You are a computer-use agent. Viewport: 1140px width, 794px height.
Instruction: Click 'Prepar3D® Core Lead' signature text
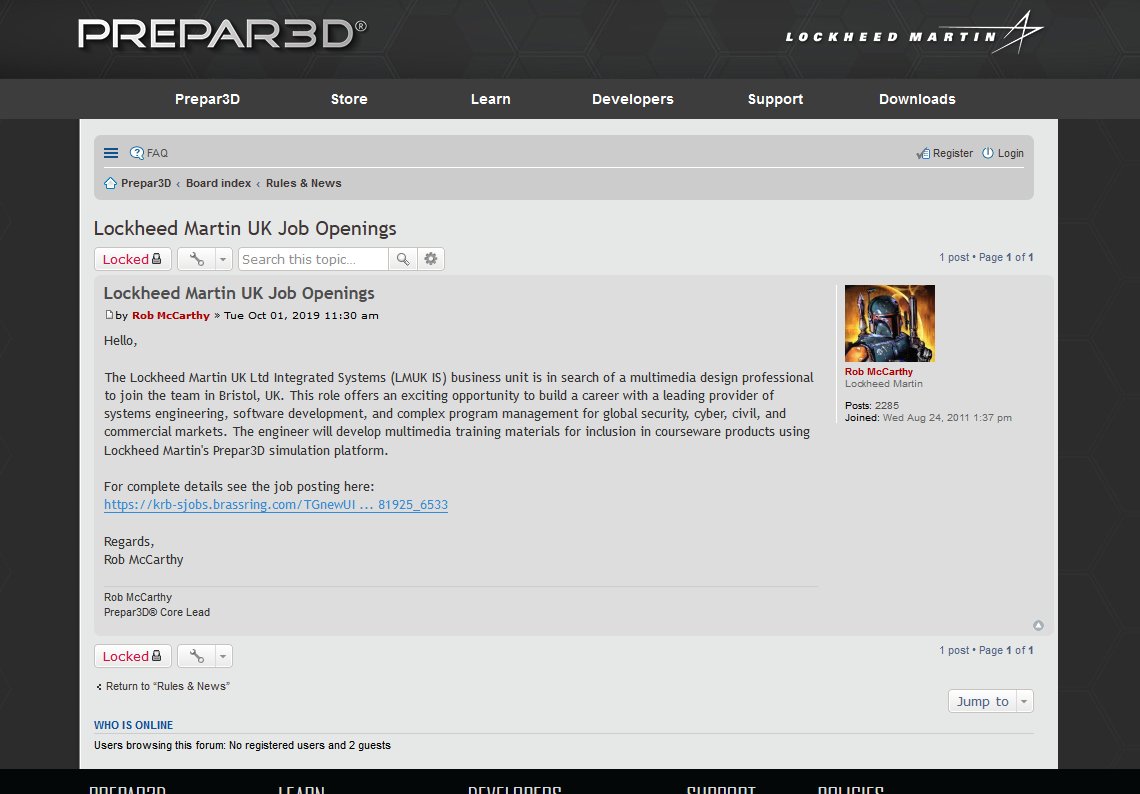pyautogui.click(x=157, y=612)
